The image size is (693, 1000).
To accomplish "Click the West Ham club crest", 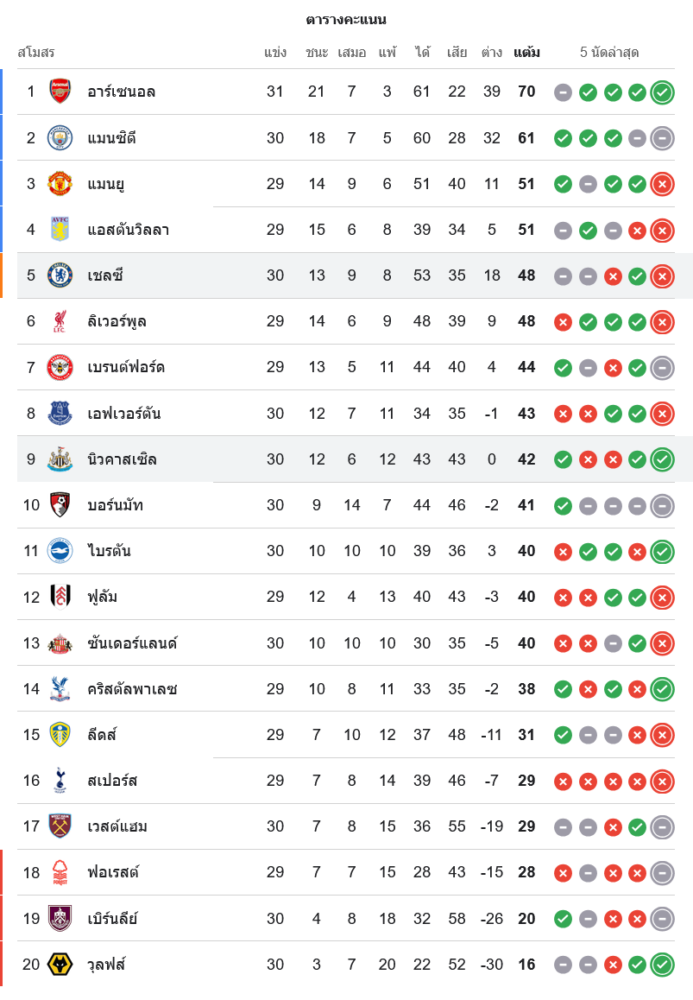I will point(60,827).
